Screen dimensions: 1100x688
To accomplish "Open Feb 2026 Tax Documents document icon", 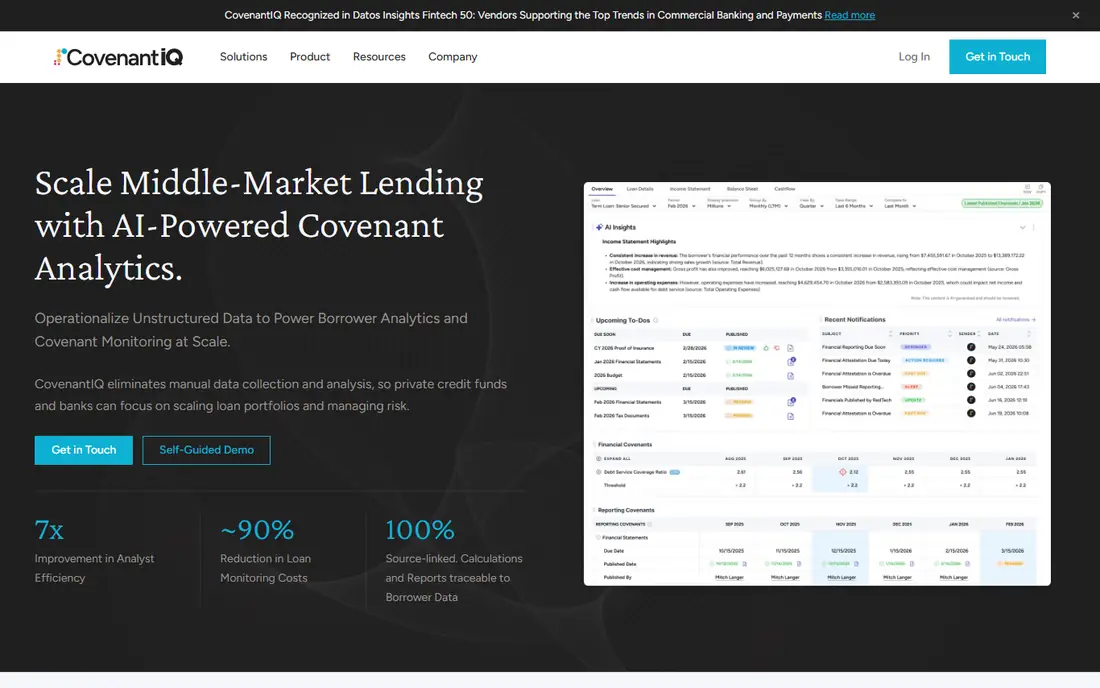I will tap(791, 417).
